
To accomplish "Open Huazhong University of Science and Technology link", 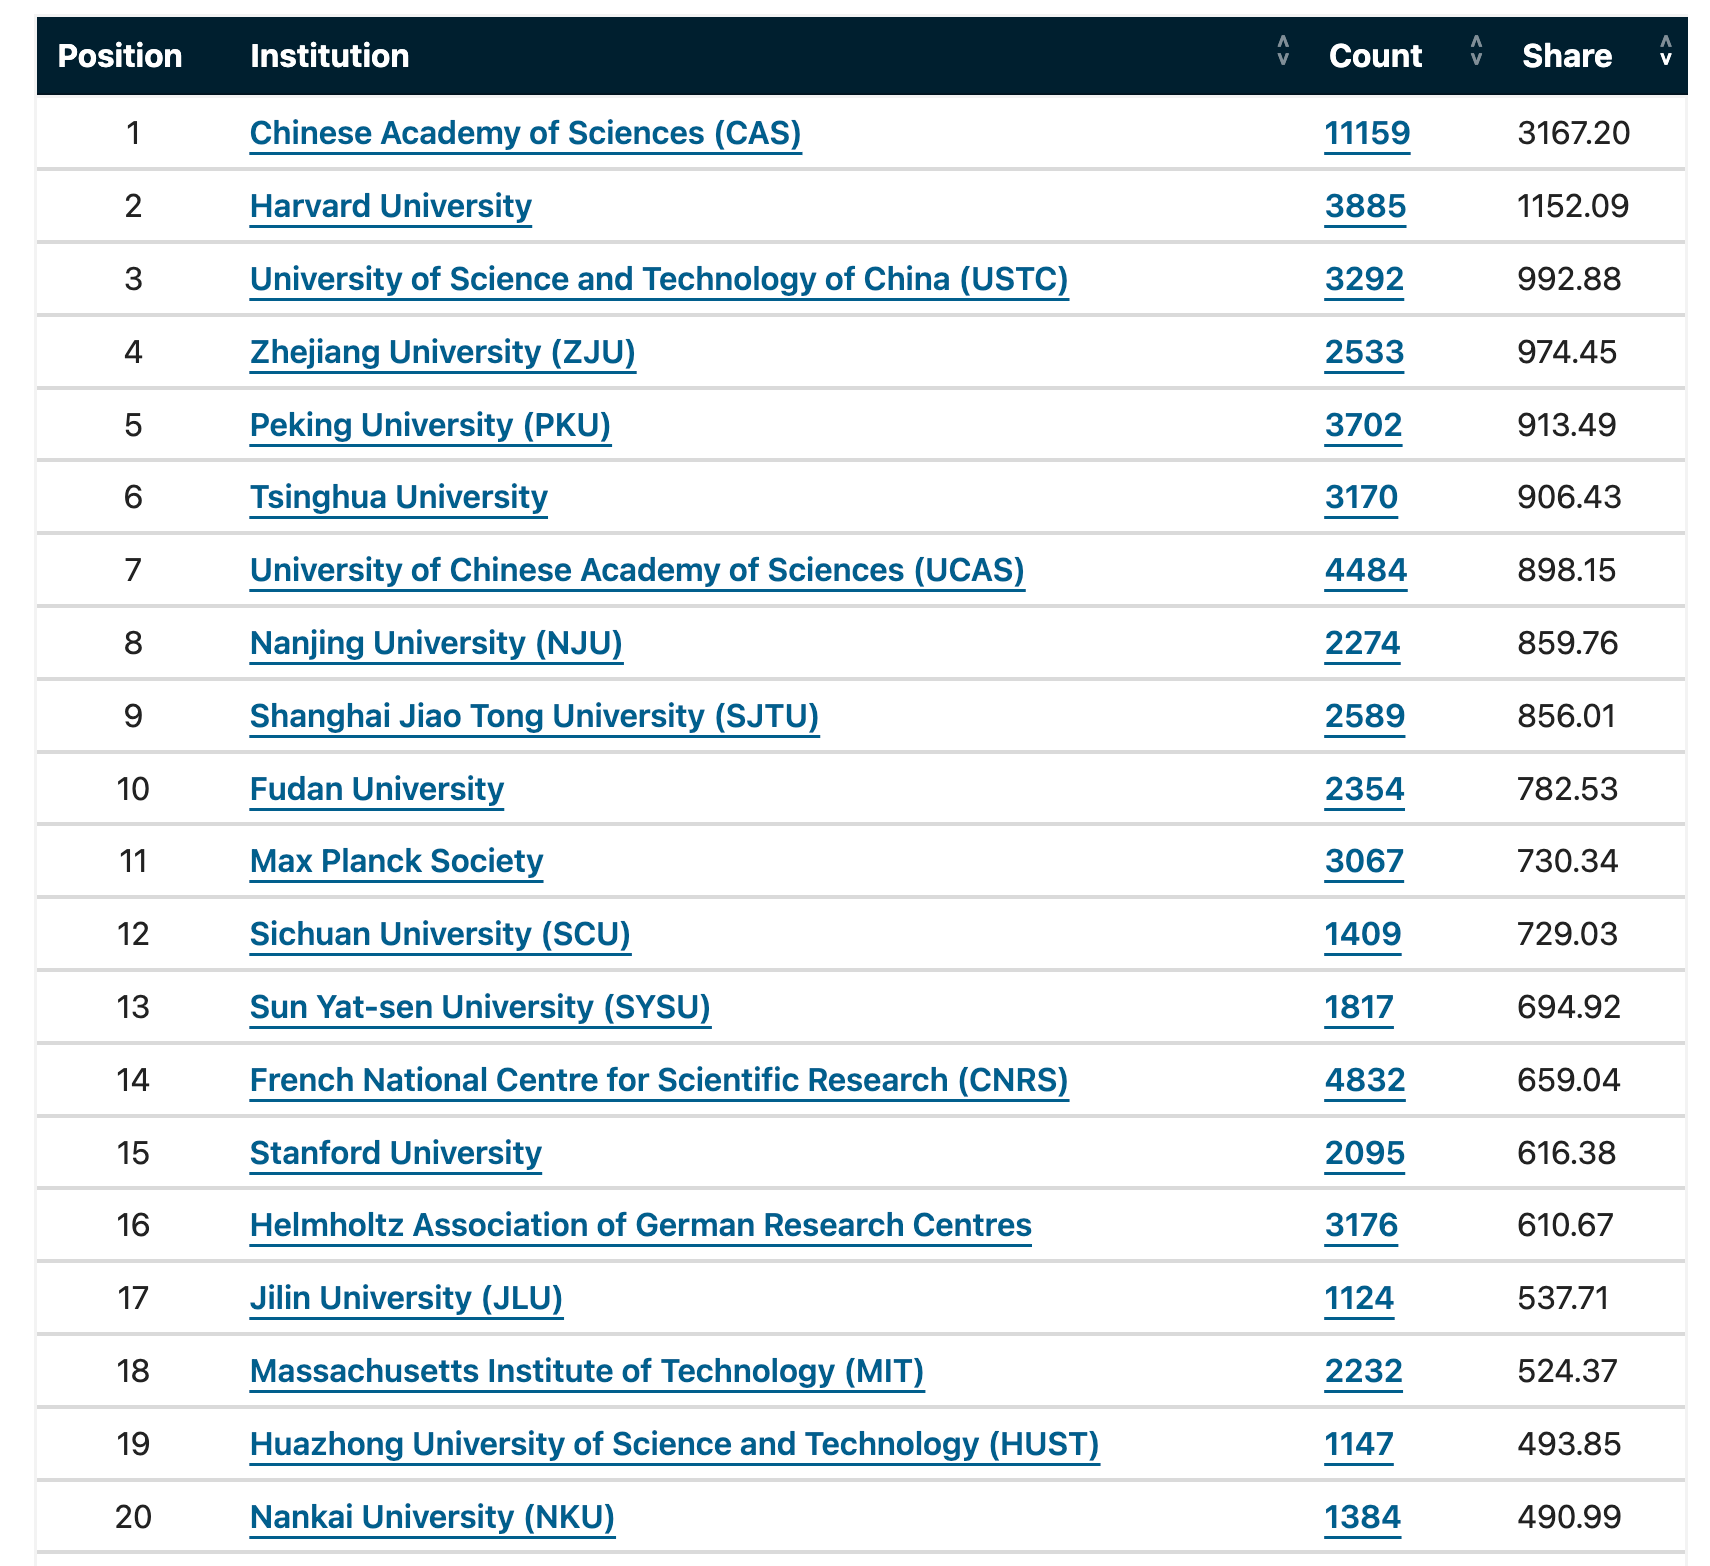I will coord(674,1444).
